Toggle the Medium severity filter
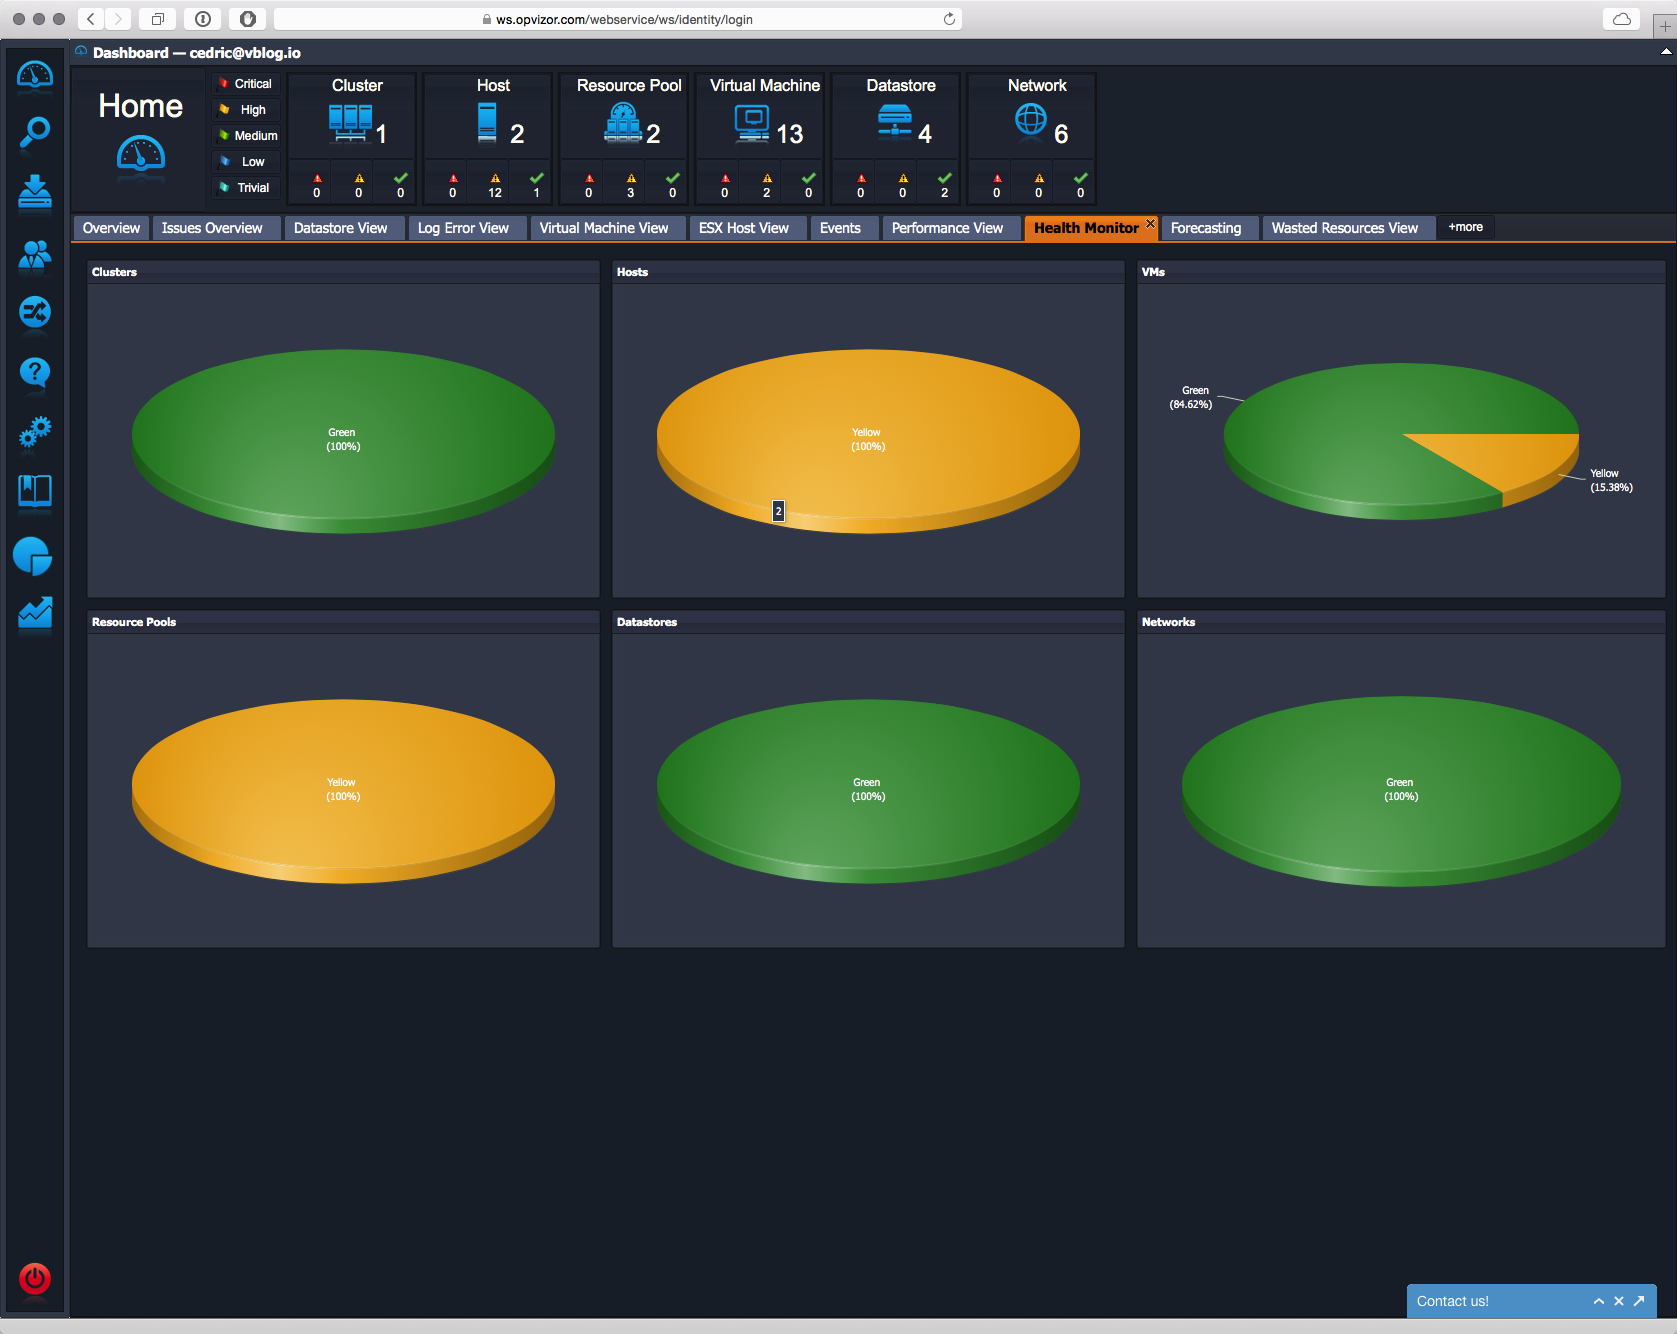Viewport: 1677px width, 1334px height. click(246, 136)
